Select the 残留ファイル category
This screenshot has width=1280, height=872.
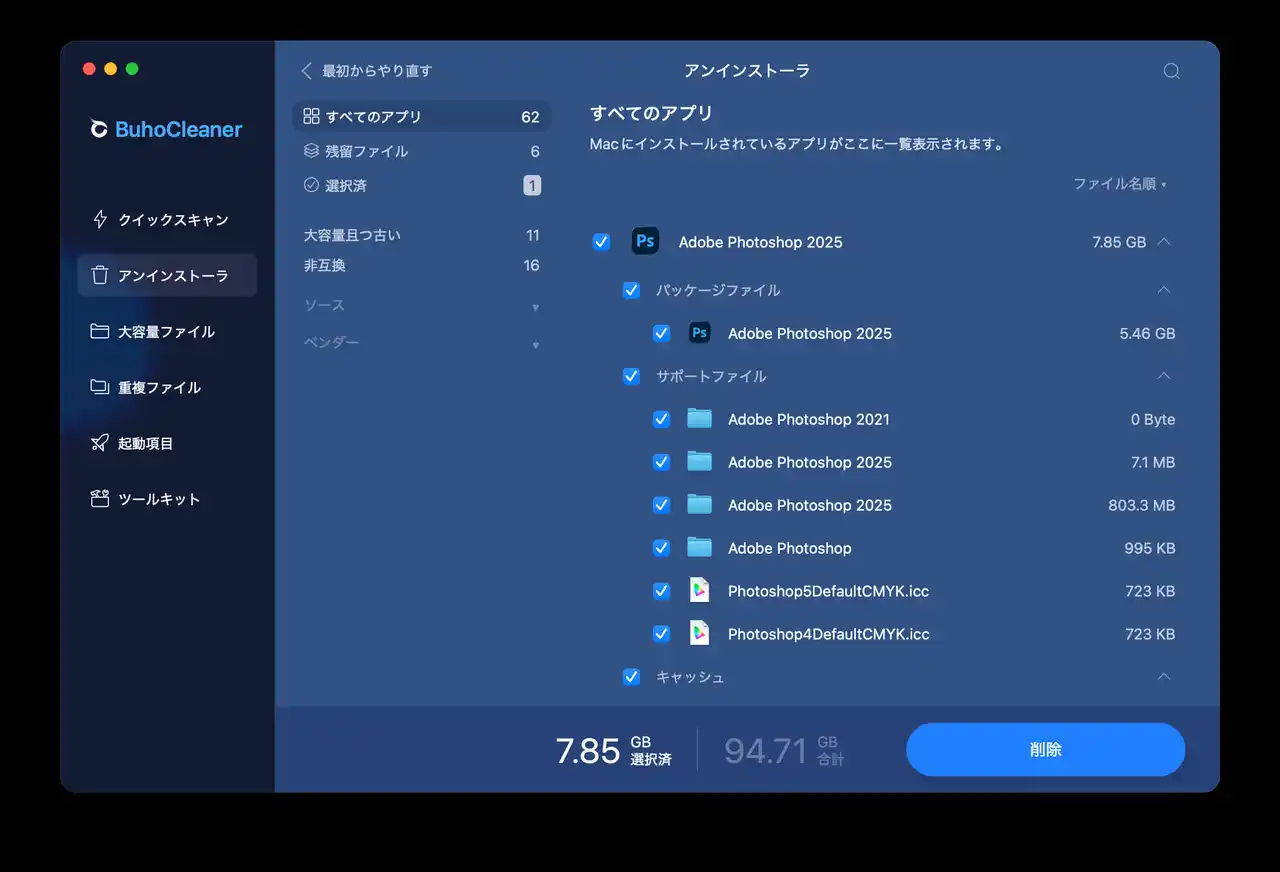pos(367,151)
